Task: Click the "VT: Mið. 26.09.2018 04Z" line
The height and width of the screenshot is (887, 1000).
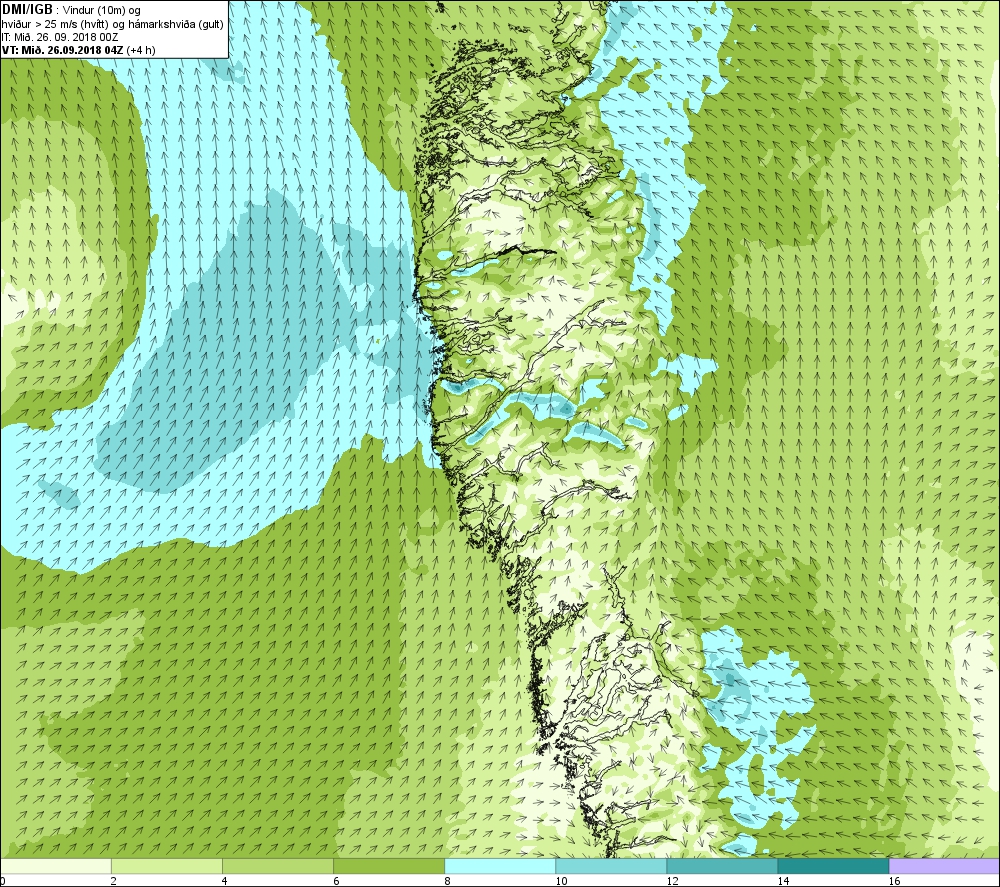Action: tap(63, 50)
